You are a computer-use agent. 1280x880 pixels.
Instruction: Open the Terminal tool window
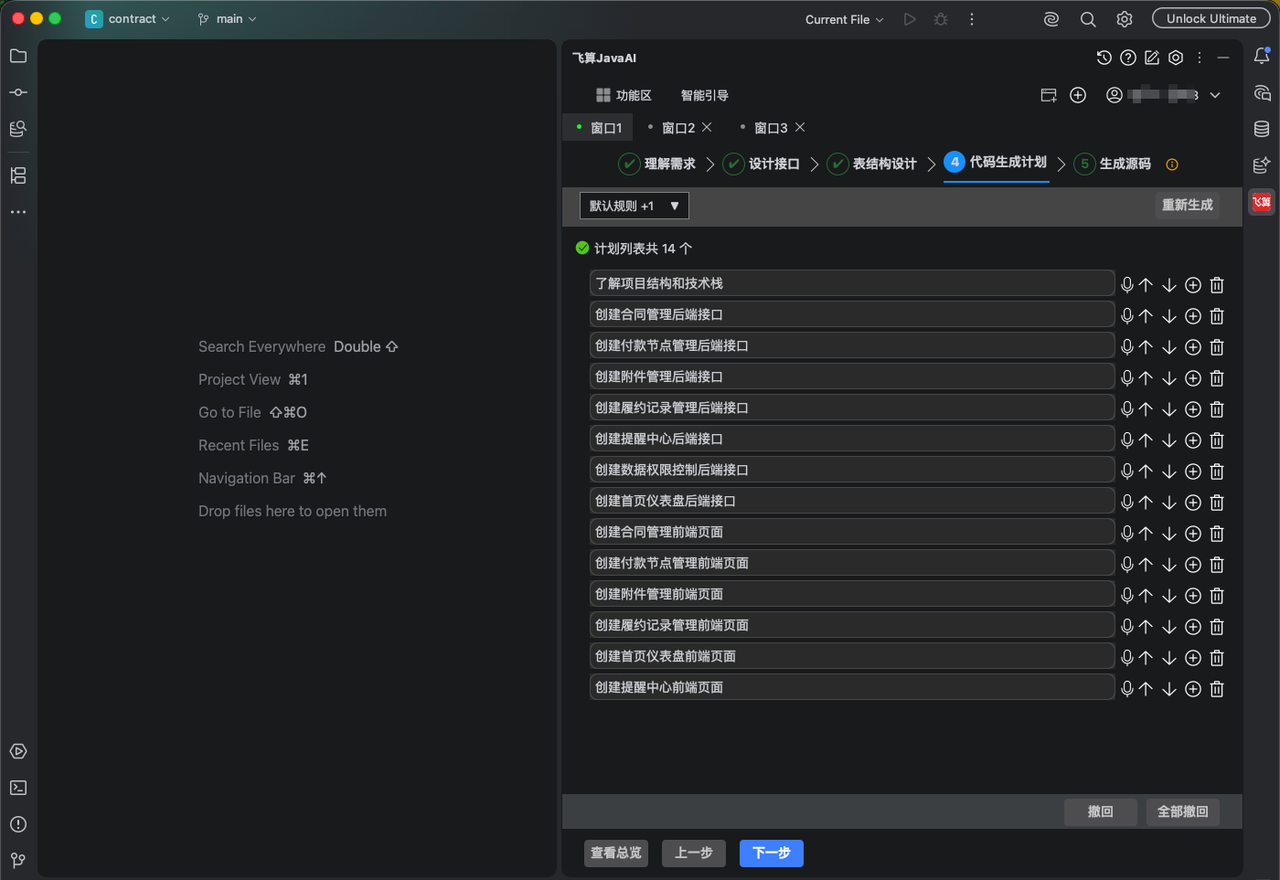click(x=18, y=788)
